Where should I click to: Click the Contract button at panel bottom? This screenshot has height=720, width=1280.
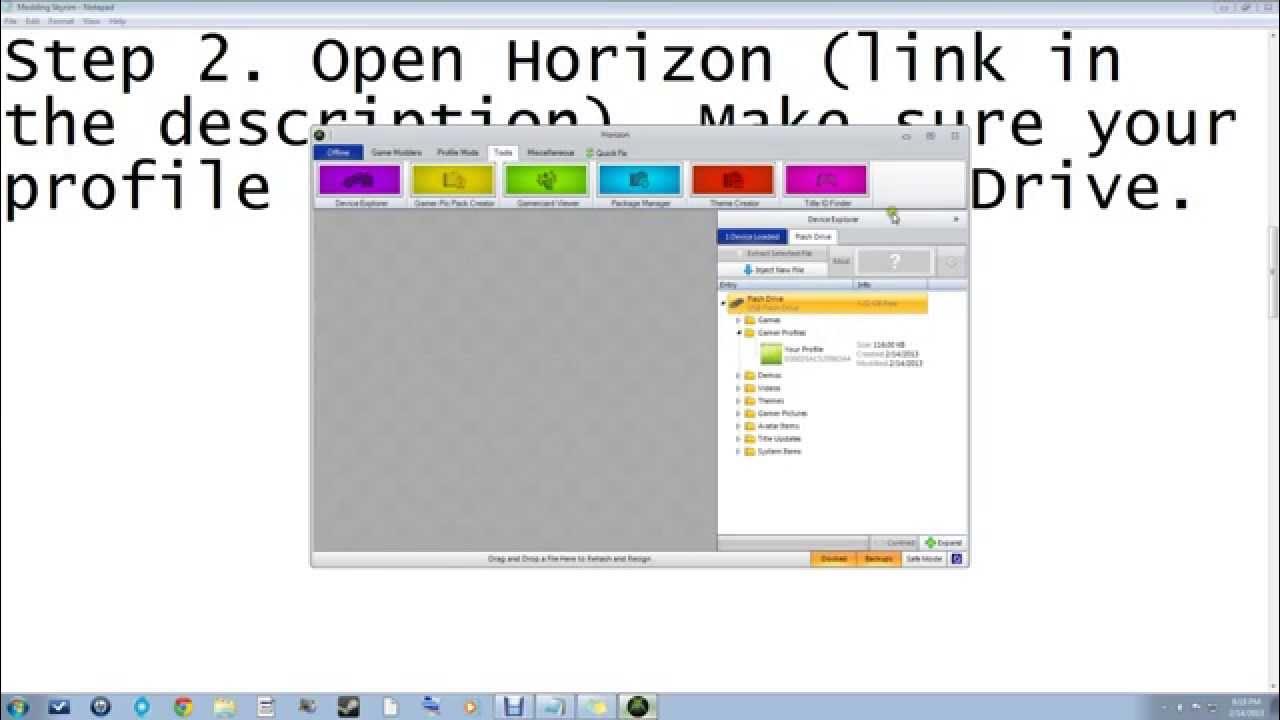coord(895,543)
